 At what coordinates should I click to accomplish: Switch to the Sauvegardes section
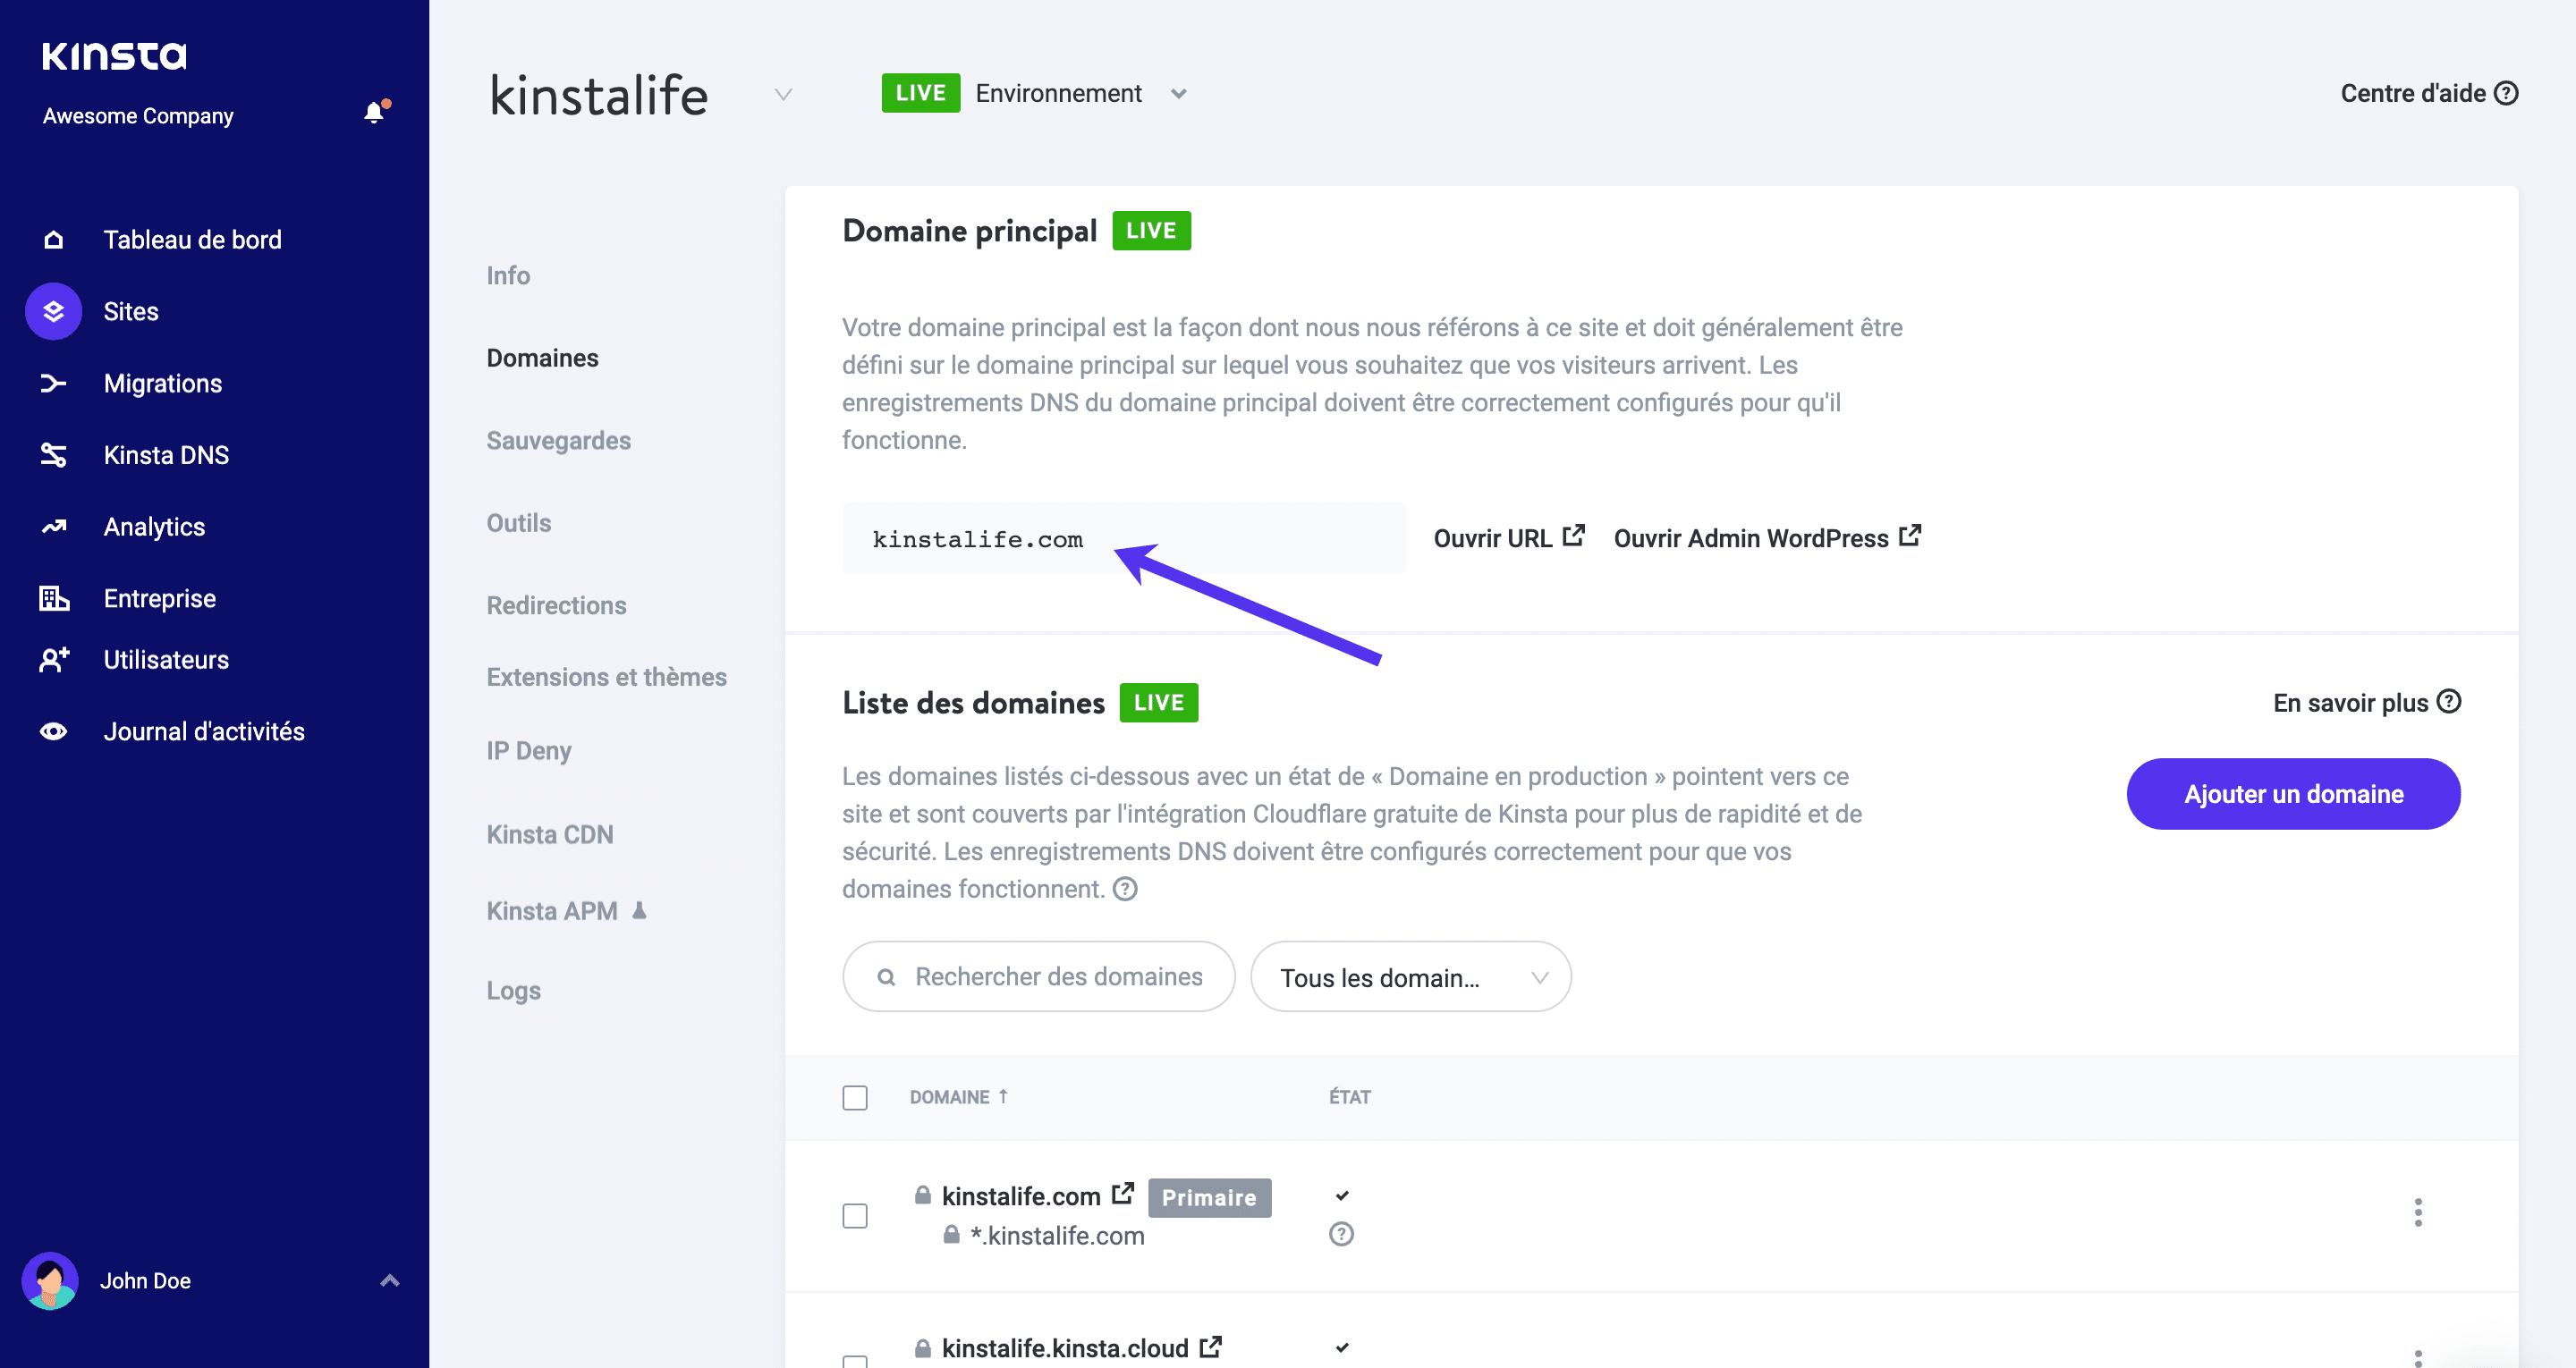point(558,441)
